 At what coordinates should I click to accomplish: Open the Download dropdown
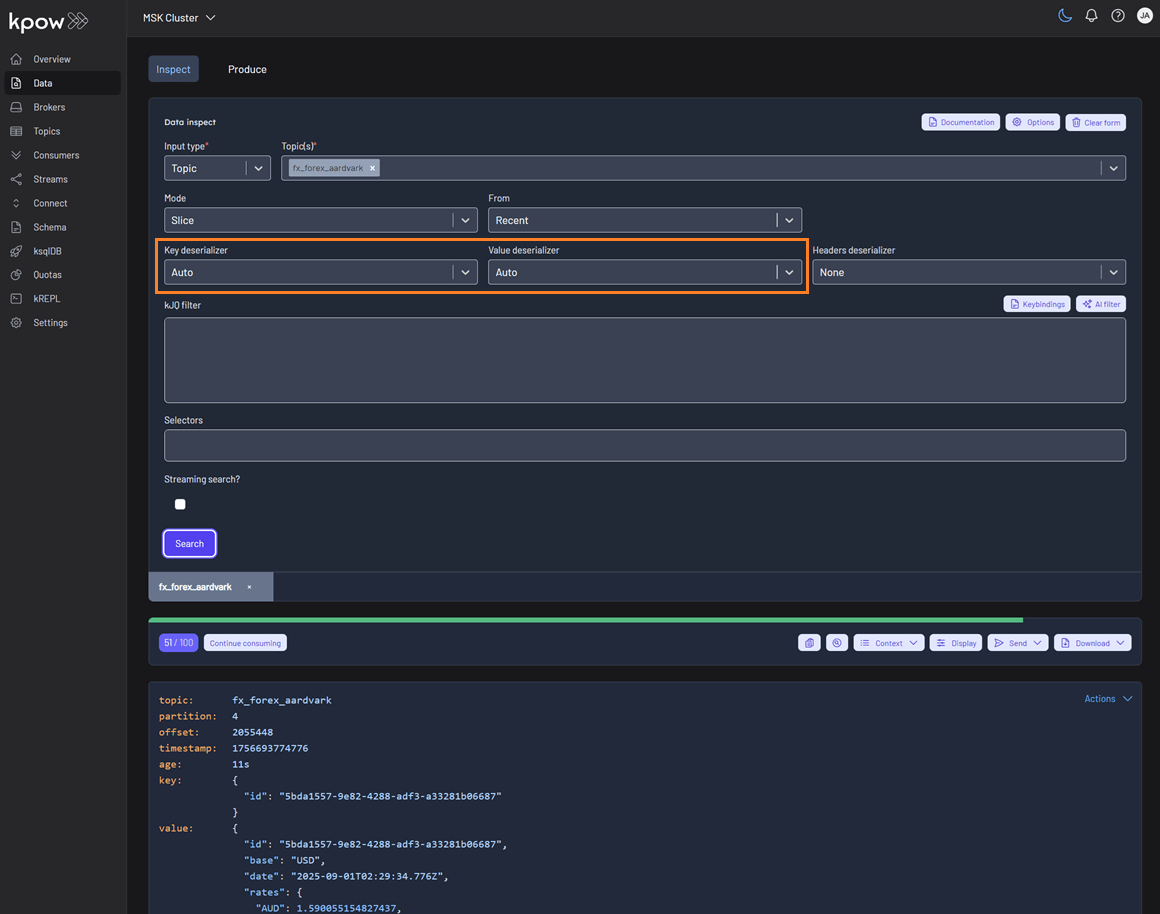(x=1093, y=643)
